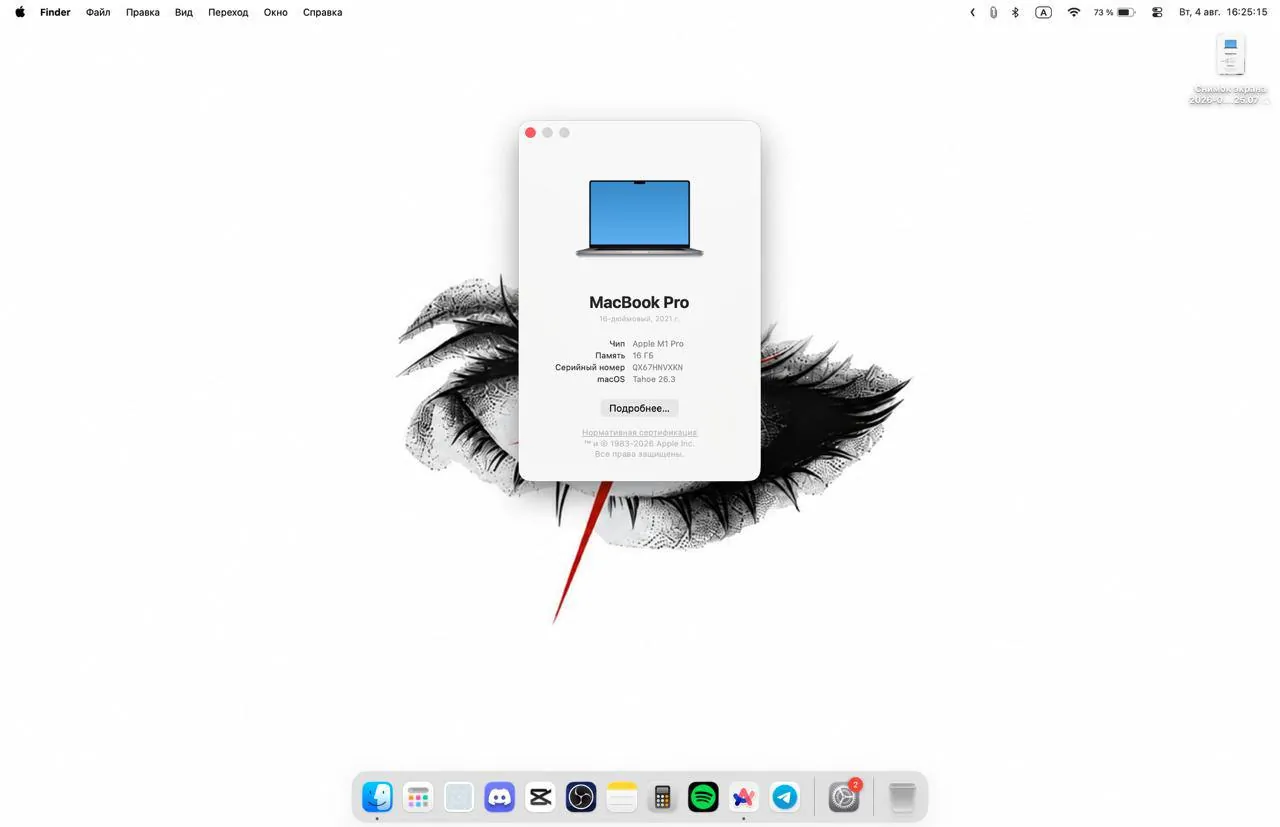
Task: Open the Правка menu
Action: click(x=143, y=12)
